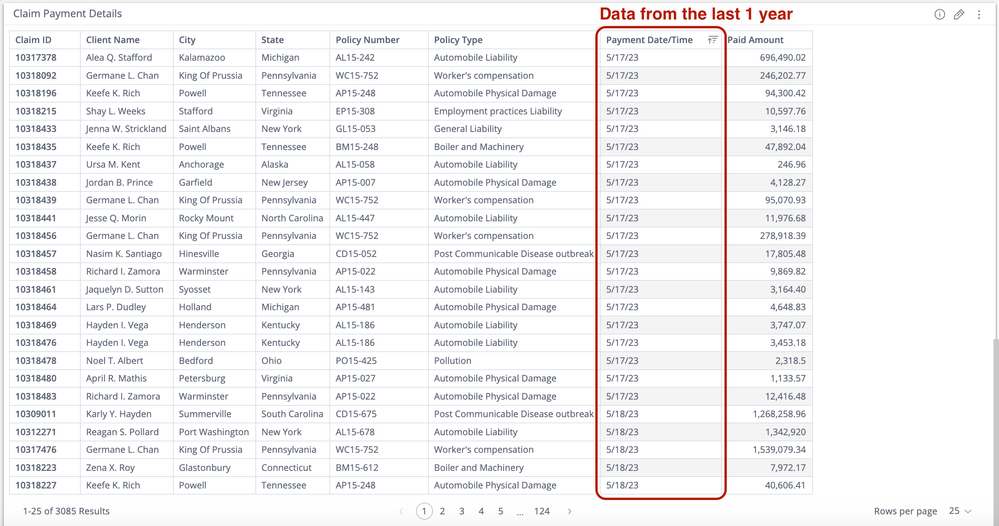Click the State column header
The width and height of the screenshot is (999, 526).
272,40
